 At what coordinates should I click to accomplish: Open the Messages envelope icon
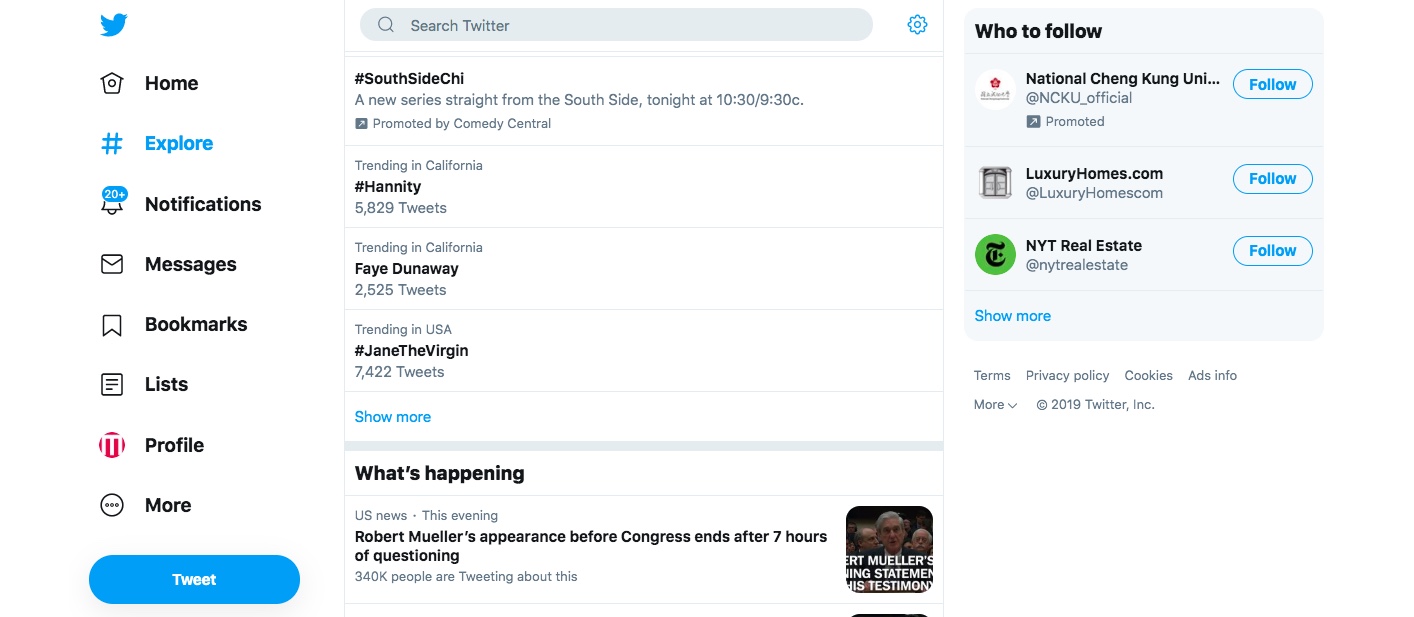click(112, 264)
